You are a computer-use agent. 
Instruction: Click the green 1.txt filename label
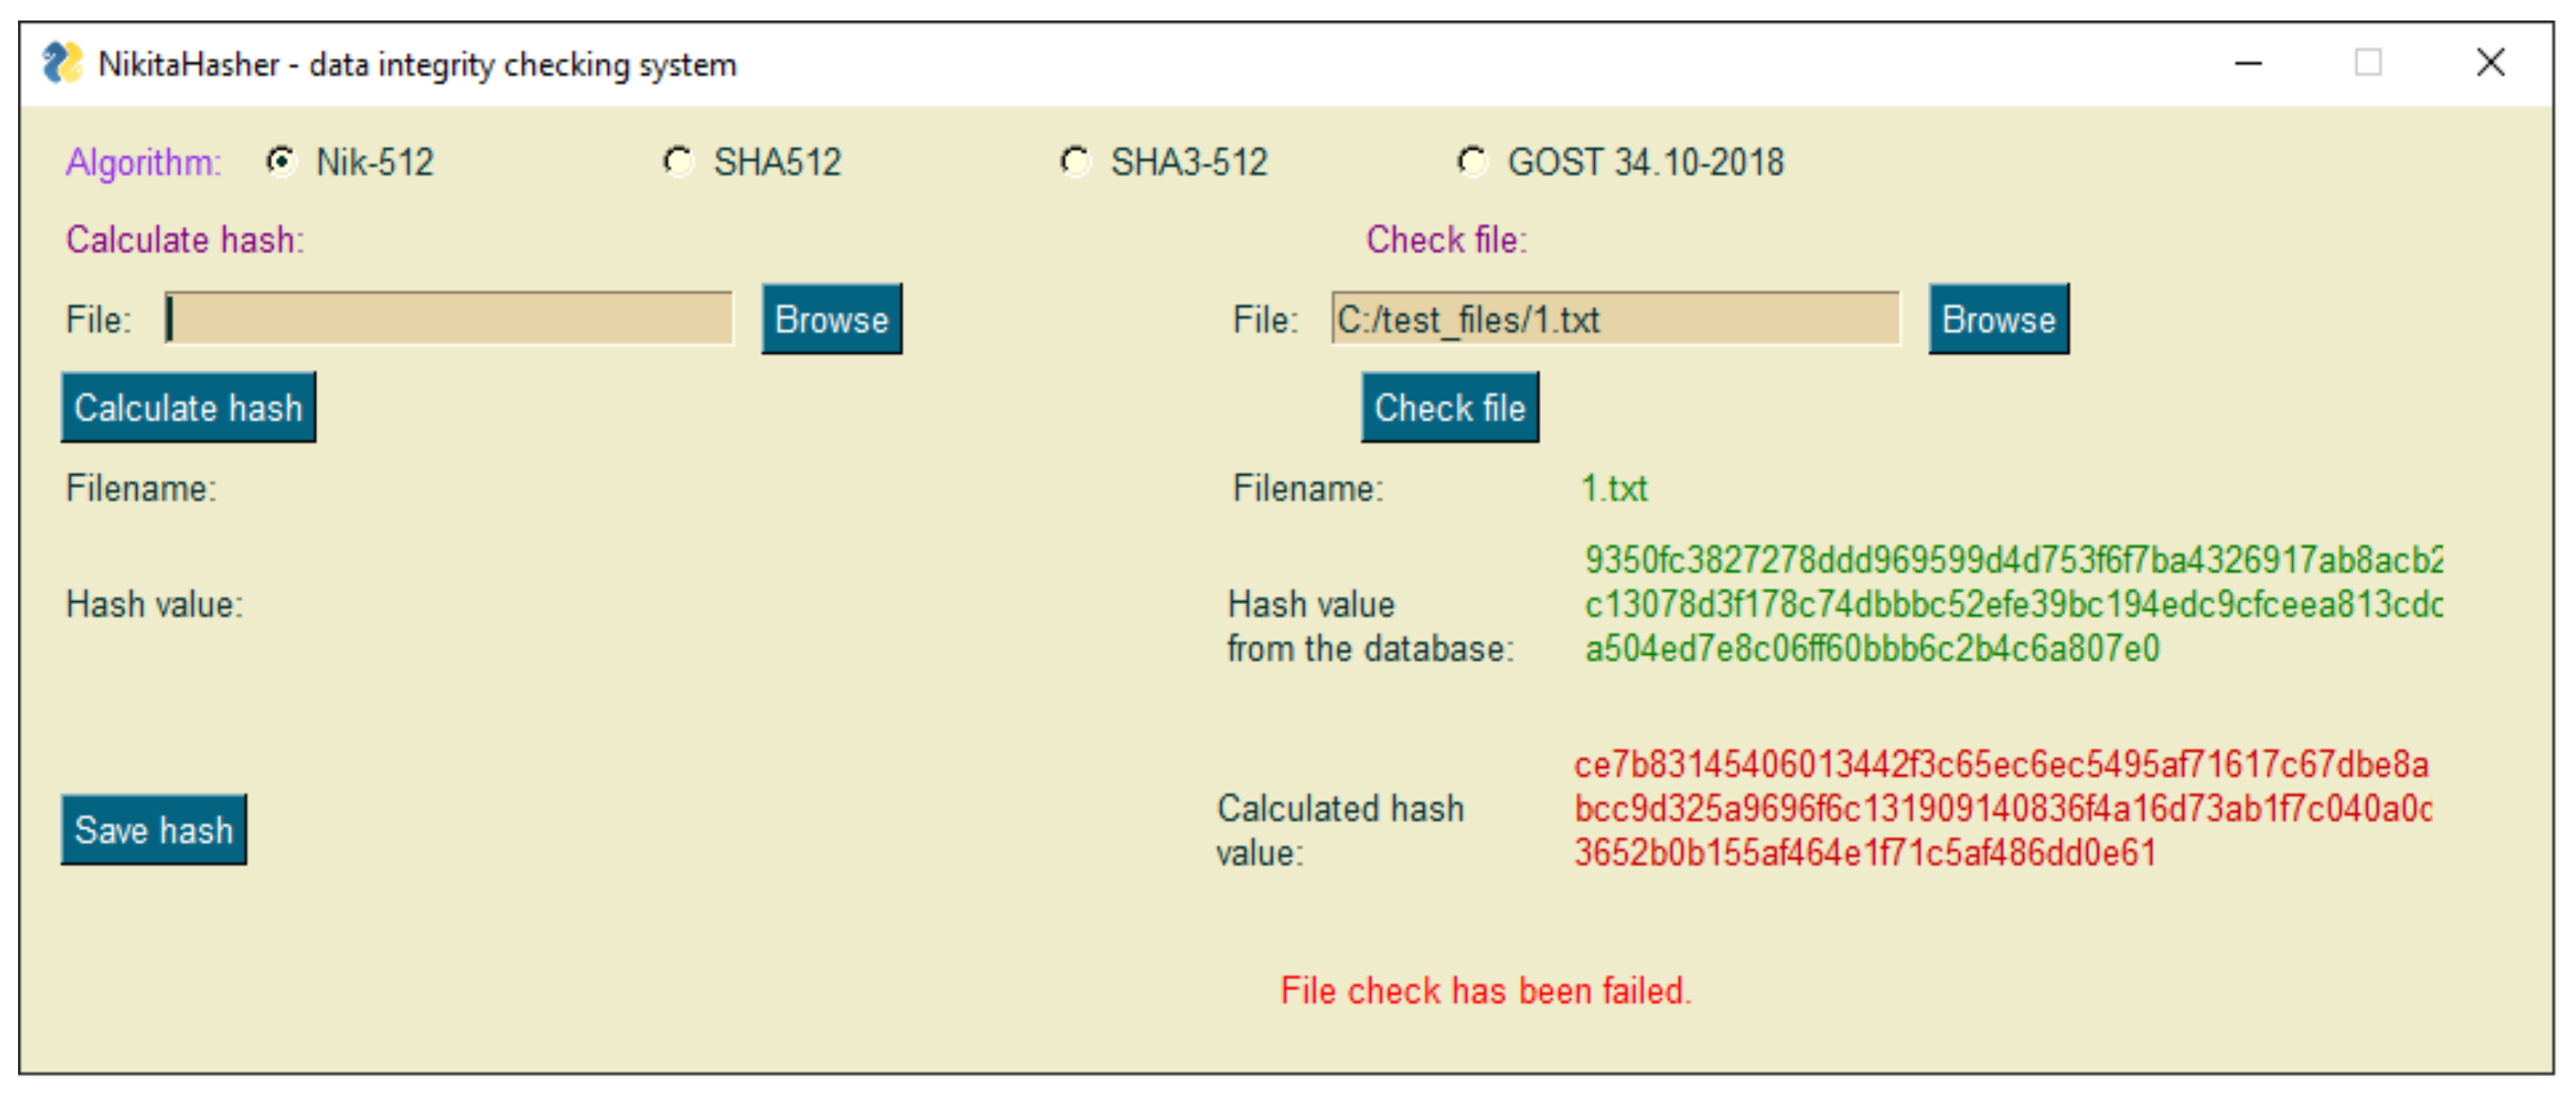1613,488
